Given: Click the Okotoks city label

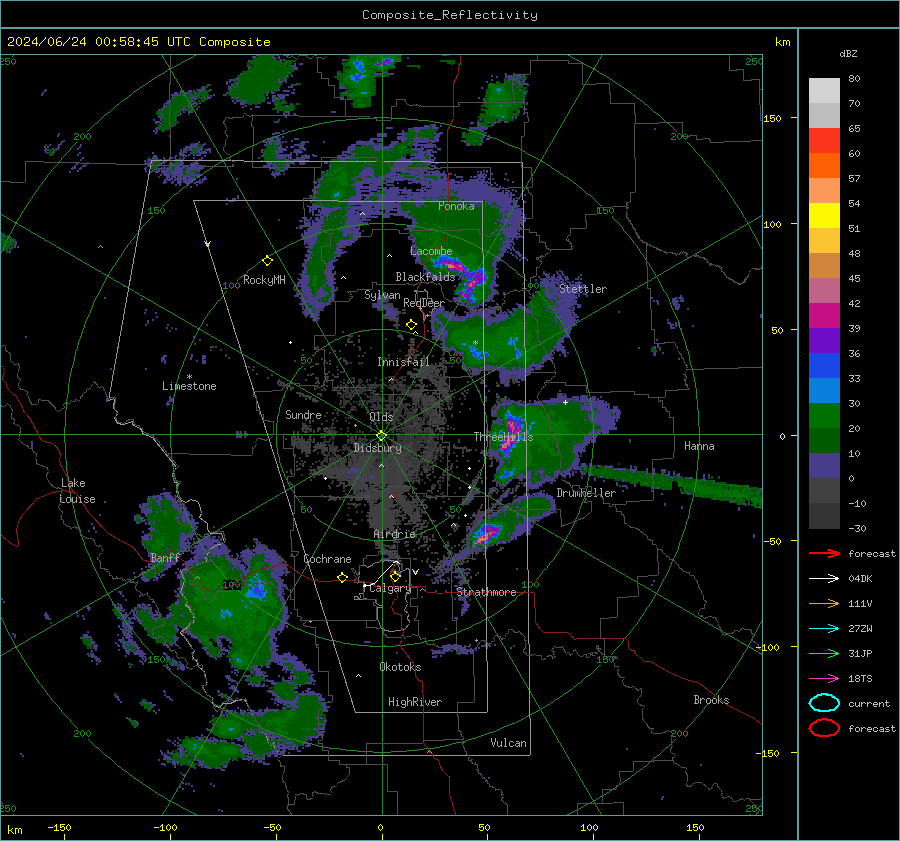Looking at the screenshot, I should [x=400, y=667].
